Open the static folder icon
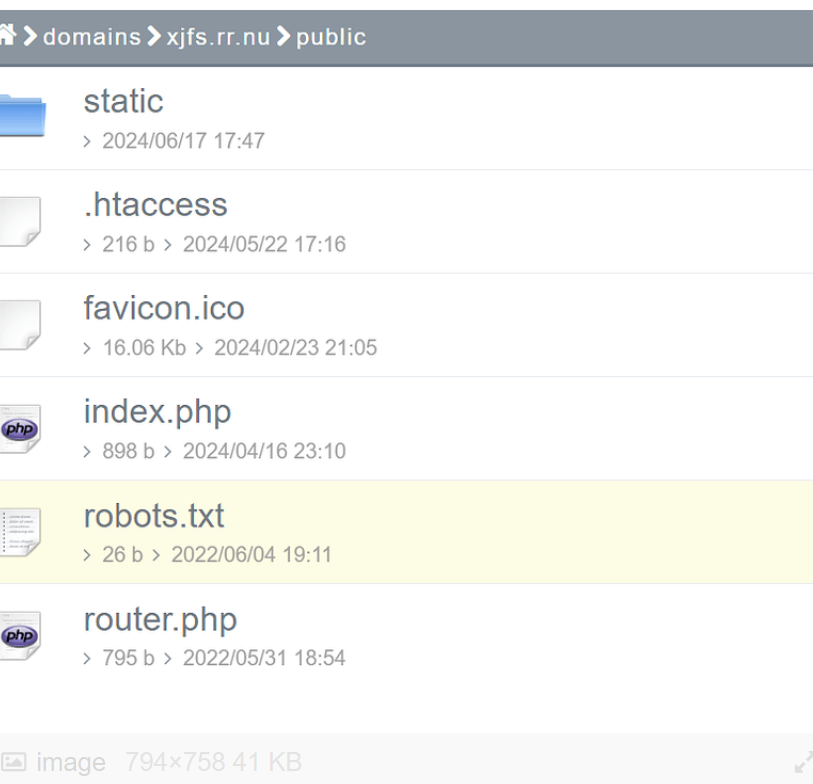The height and width of the screenshot is (784, 813). (x=22, y=116)
